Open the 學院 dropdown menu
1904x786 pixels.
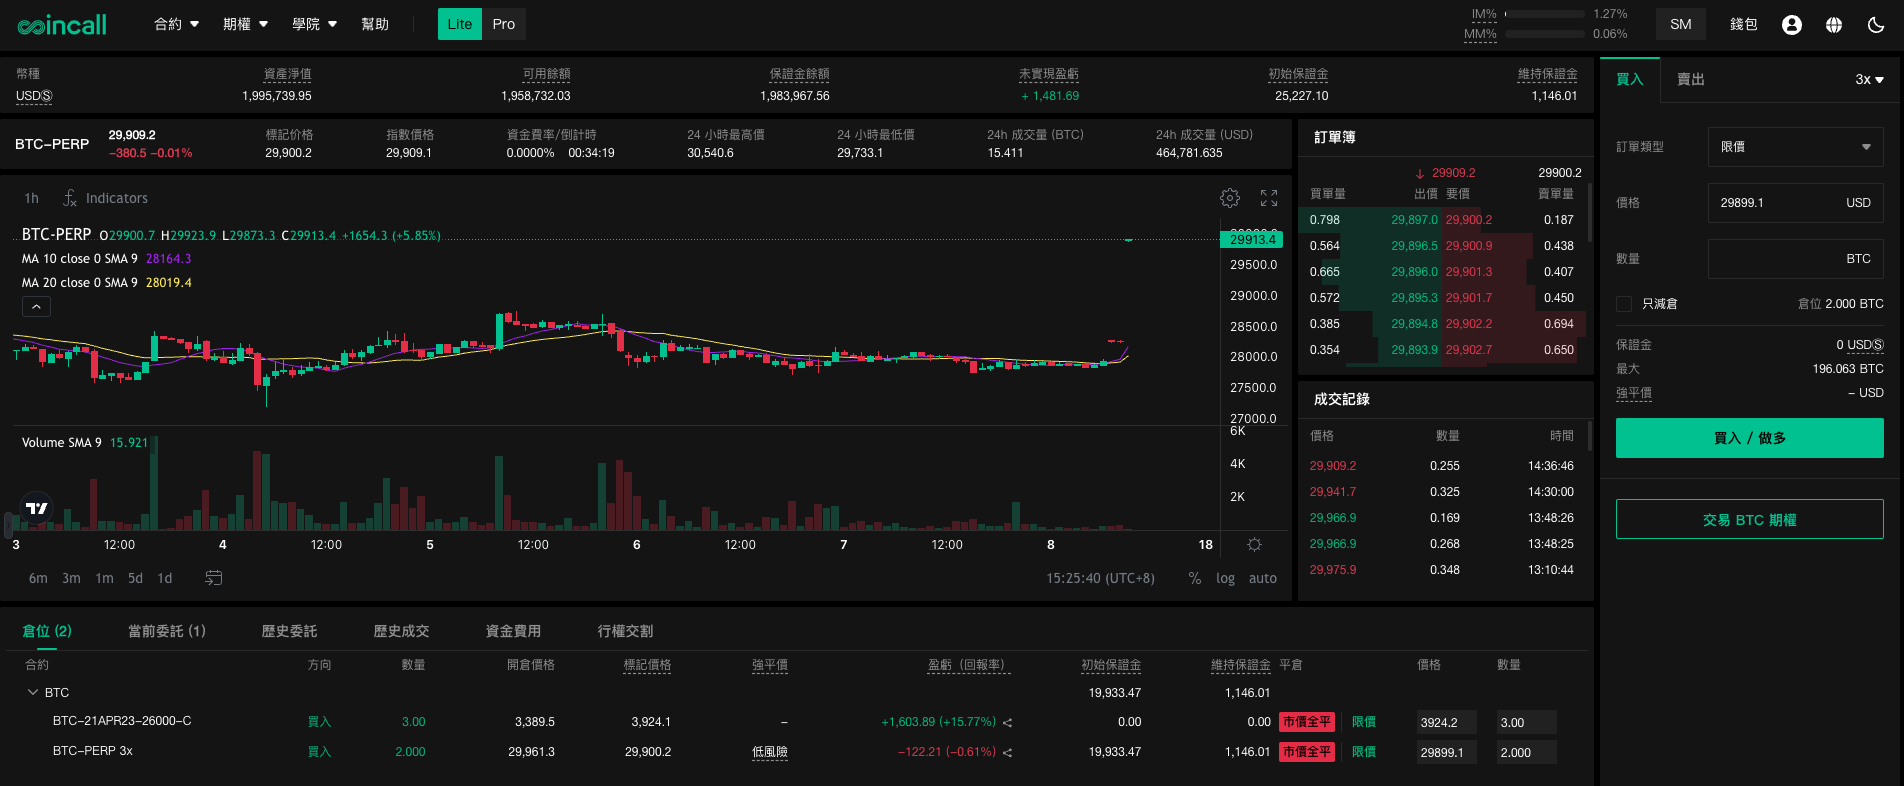(315, 24)
